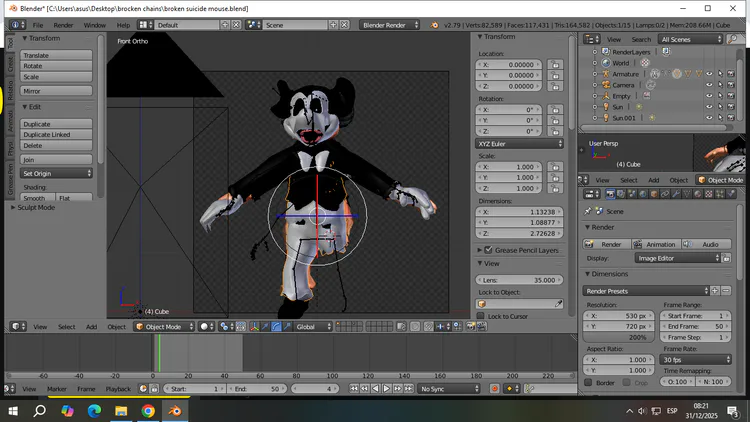Open the Playback menu in timeline
The height and width of the screenshot is (422, 750).
(x=118, y=389)
